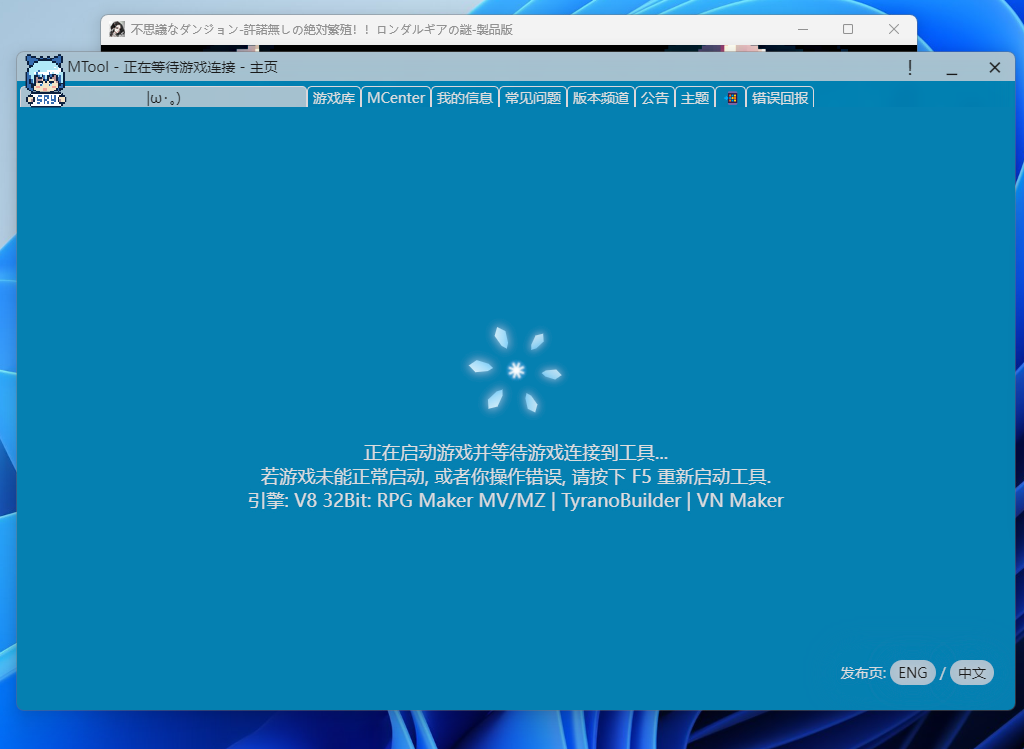Open the 版本频道 tab
The height and width of the screenshot is (749, 1024).
click(601, 98)
